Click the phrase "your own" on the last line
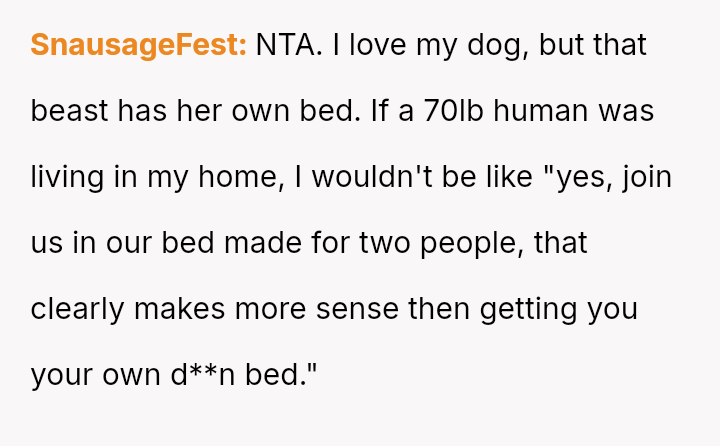The image size is (720, 446). [x=96, y=375]
